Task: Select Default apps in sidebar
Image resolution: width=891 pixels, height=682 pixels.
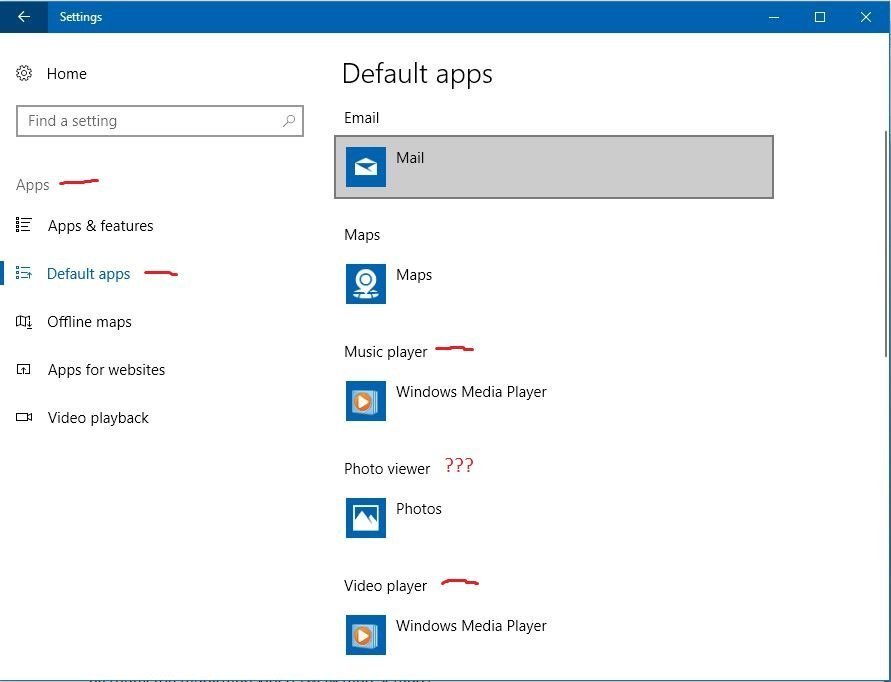Action: (x=89, y=274)
